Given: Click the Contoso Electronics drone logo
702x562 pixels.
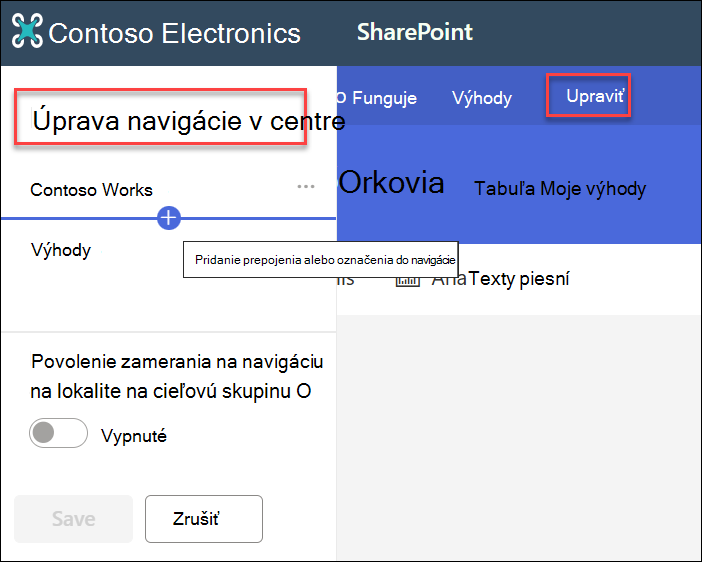Looking at the screenshot, I should (27, 30).
